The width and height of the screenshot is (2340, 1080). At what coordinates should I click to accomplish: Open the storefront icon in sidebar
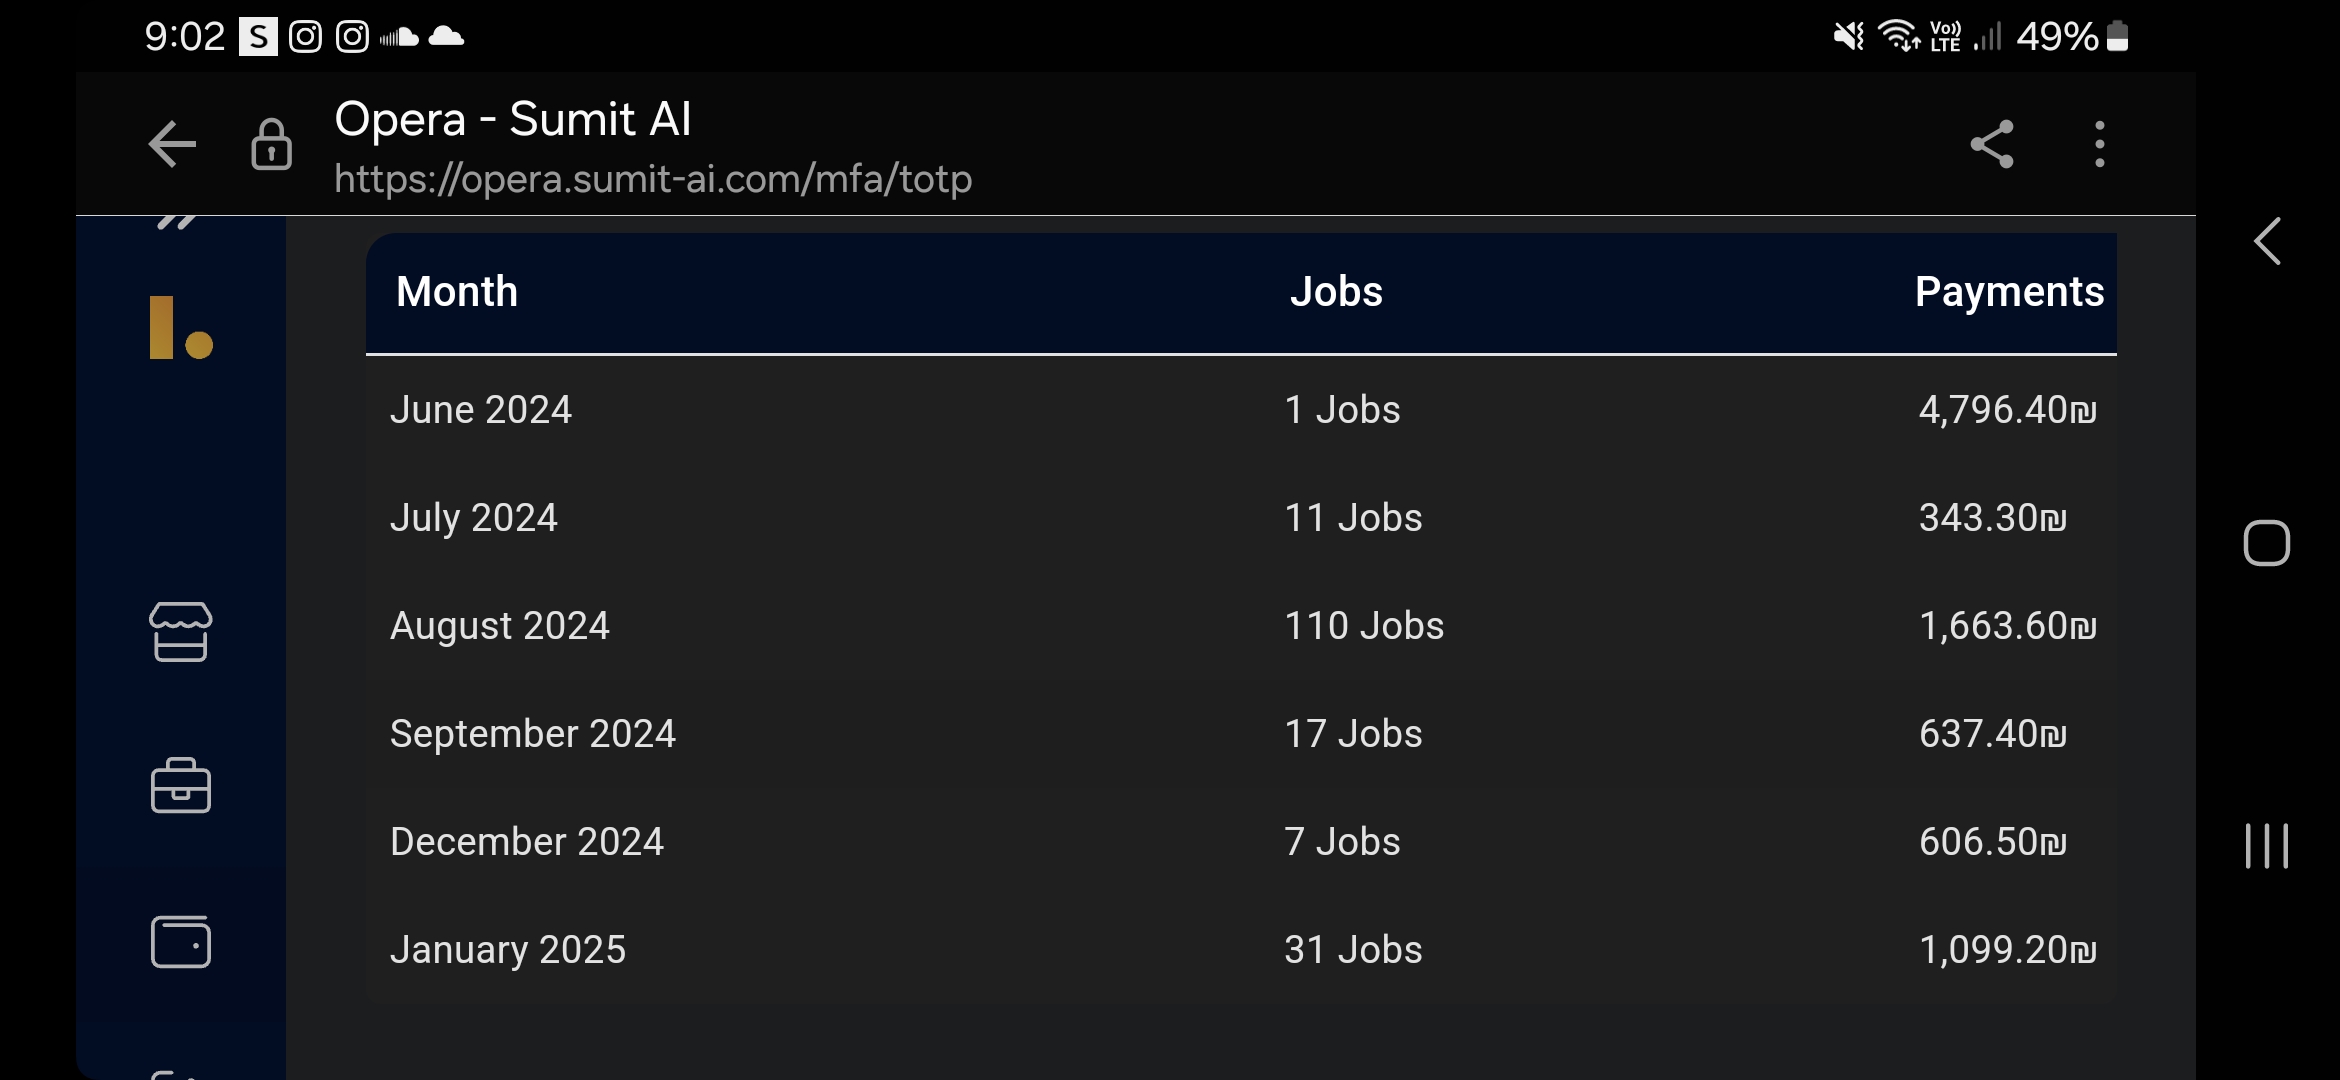tap(181, 631)
